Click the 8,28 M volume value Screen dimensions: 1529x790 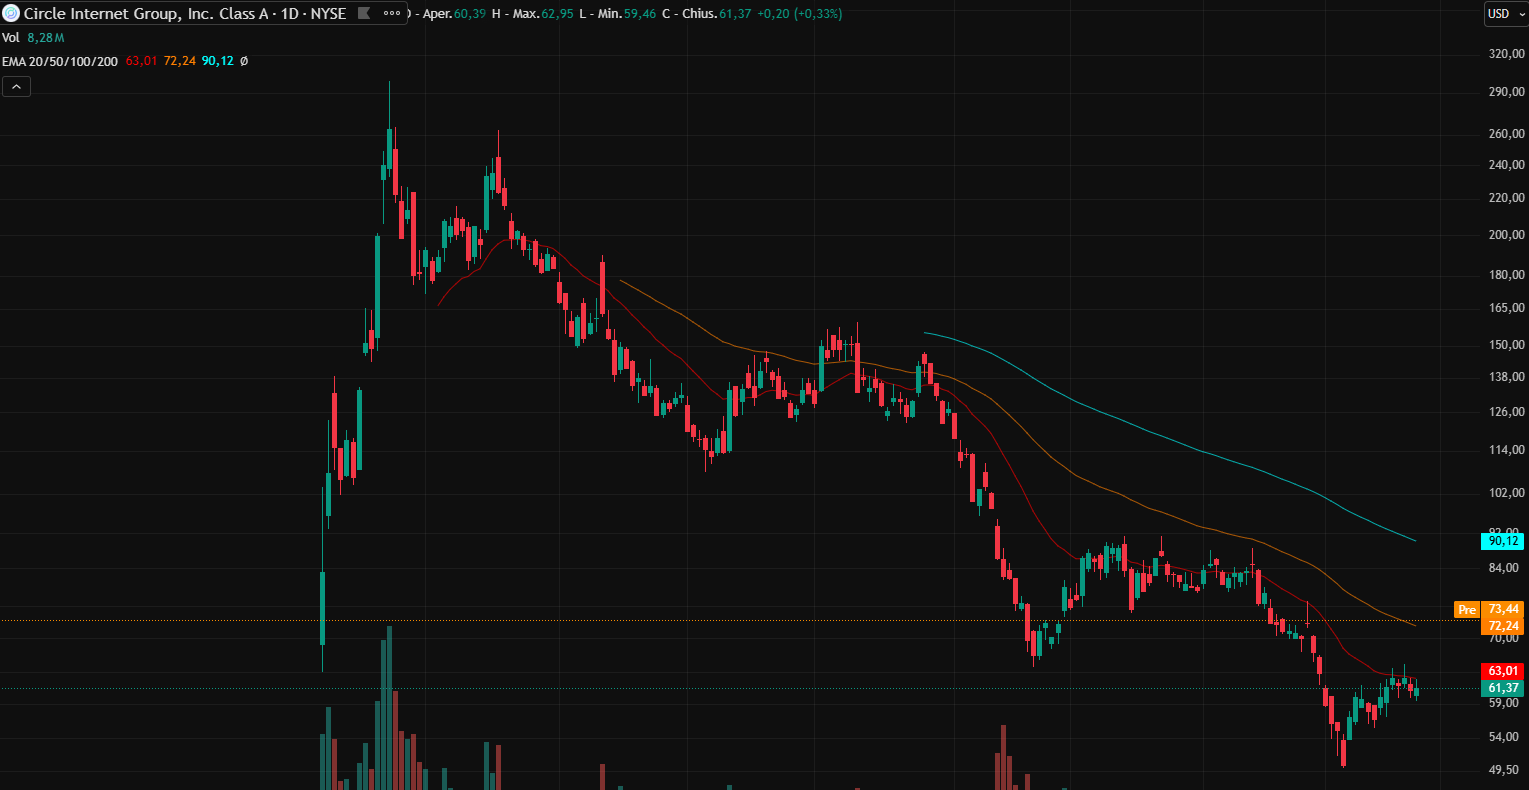coord(46,38)
